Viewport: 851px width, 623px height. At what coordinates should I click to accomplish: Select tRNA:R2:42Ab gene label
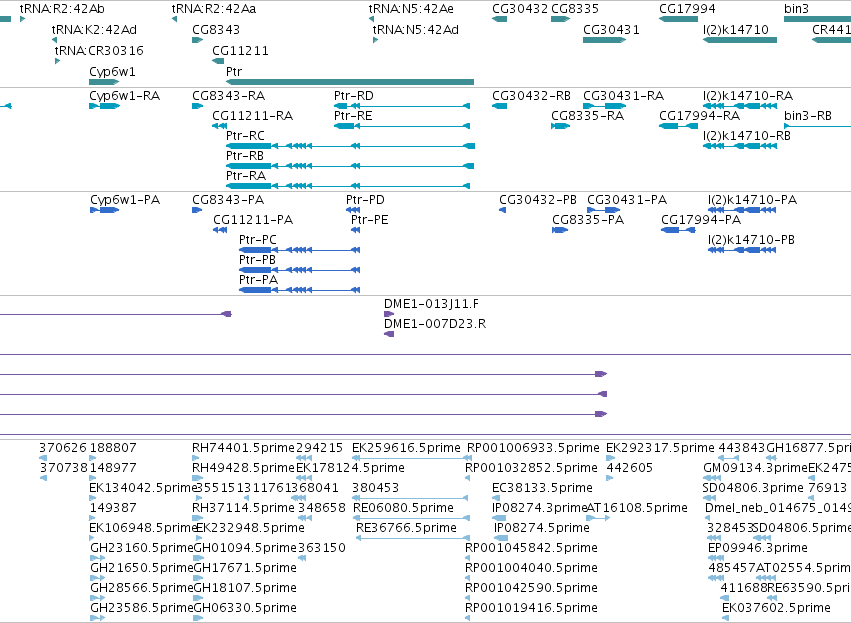[x=62, y=9]
